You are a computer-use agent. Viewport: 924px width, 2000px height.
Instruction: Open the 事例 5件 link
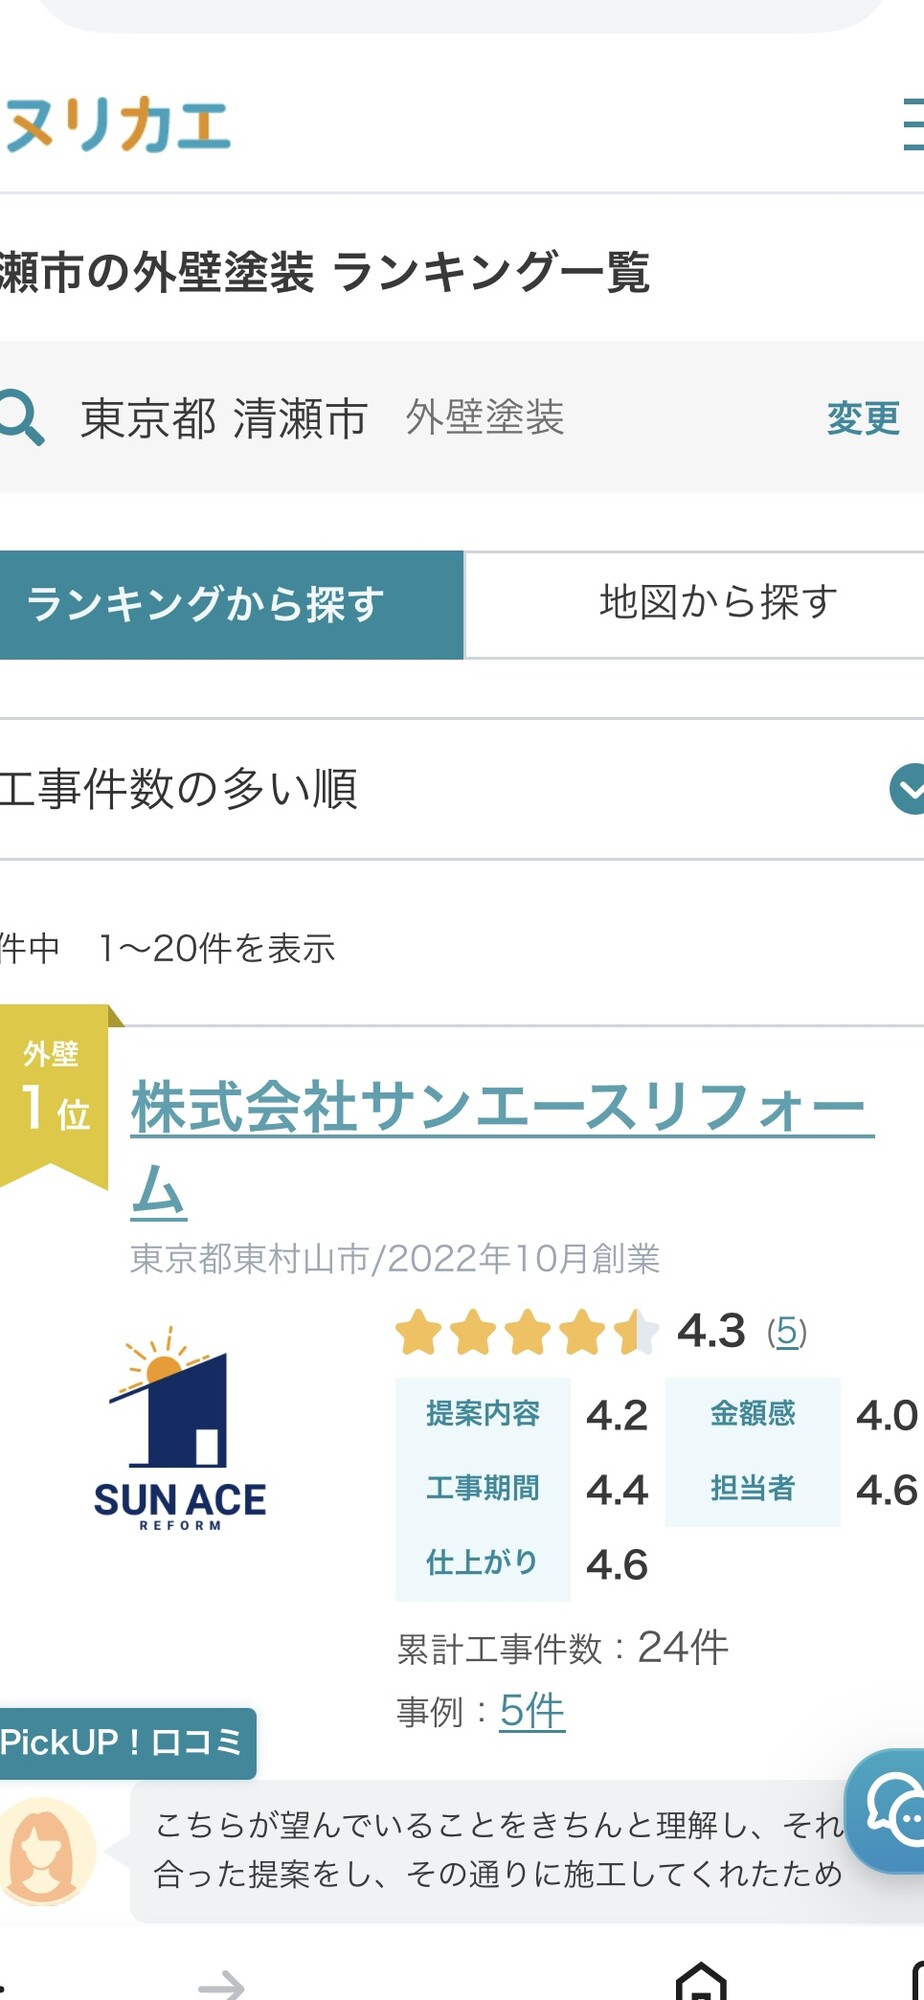pos(532,1711)
